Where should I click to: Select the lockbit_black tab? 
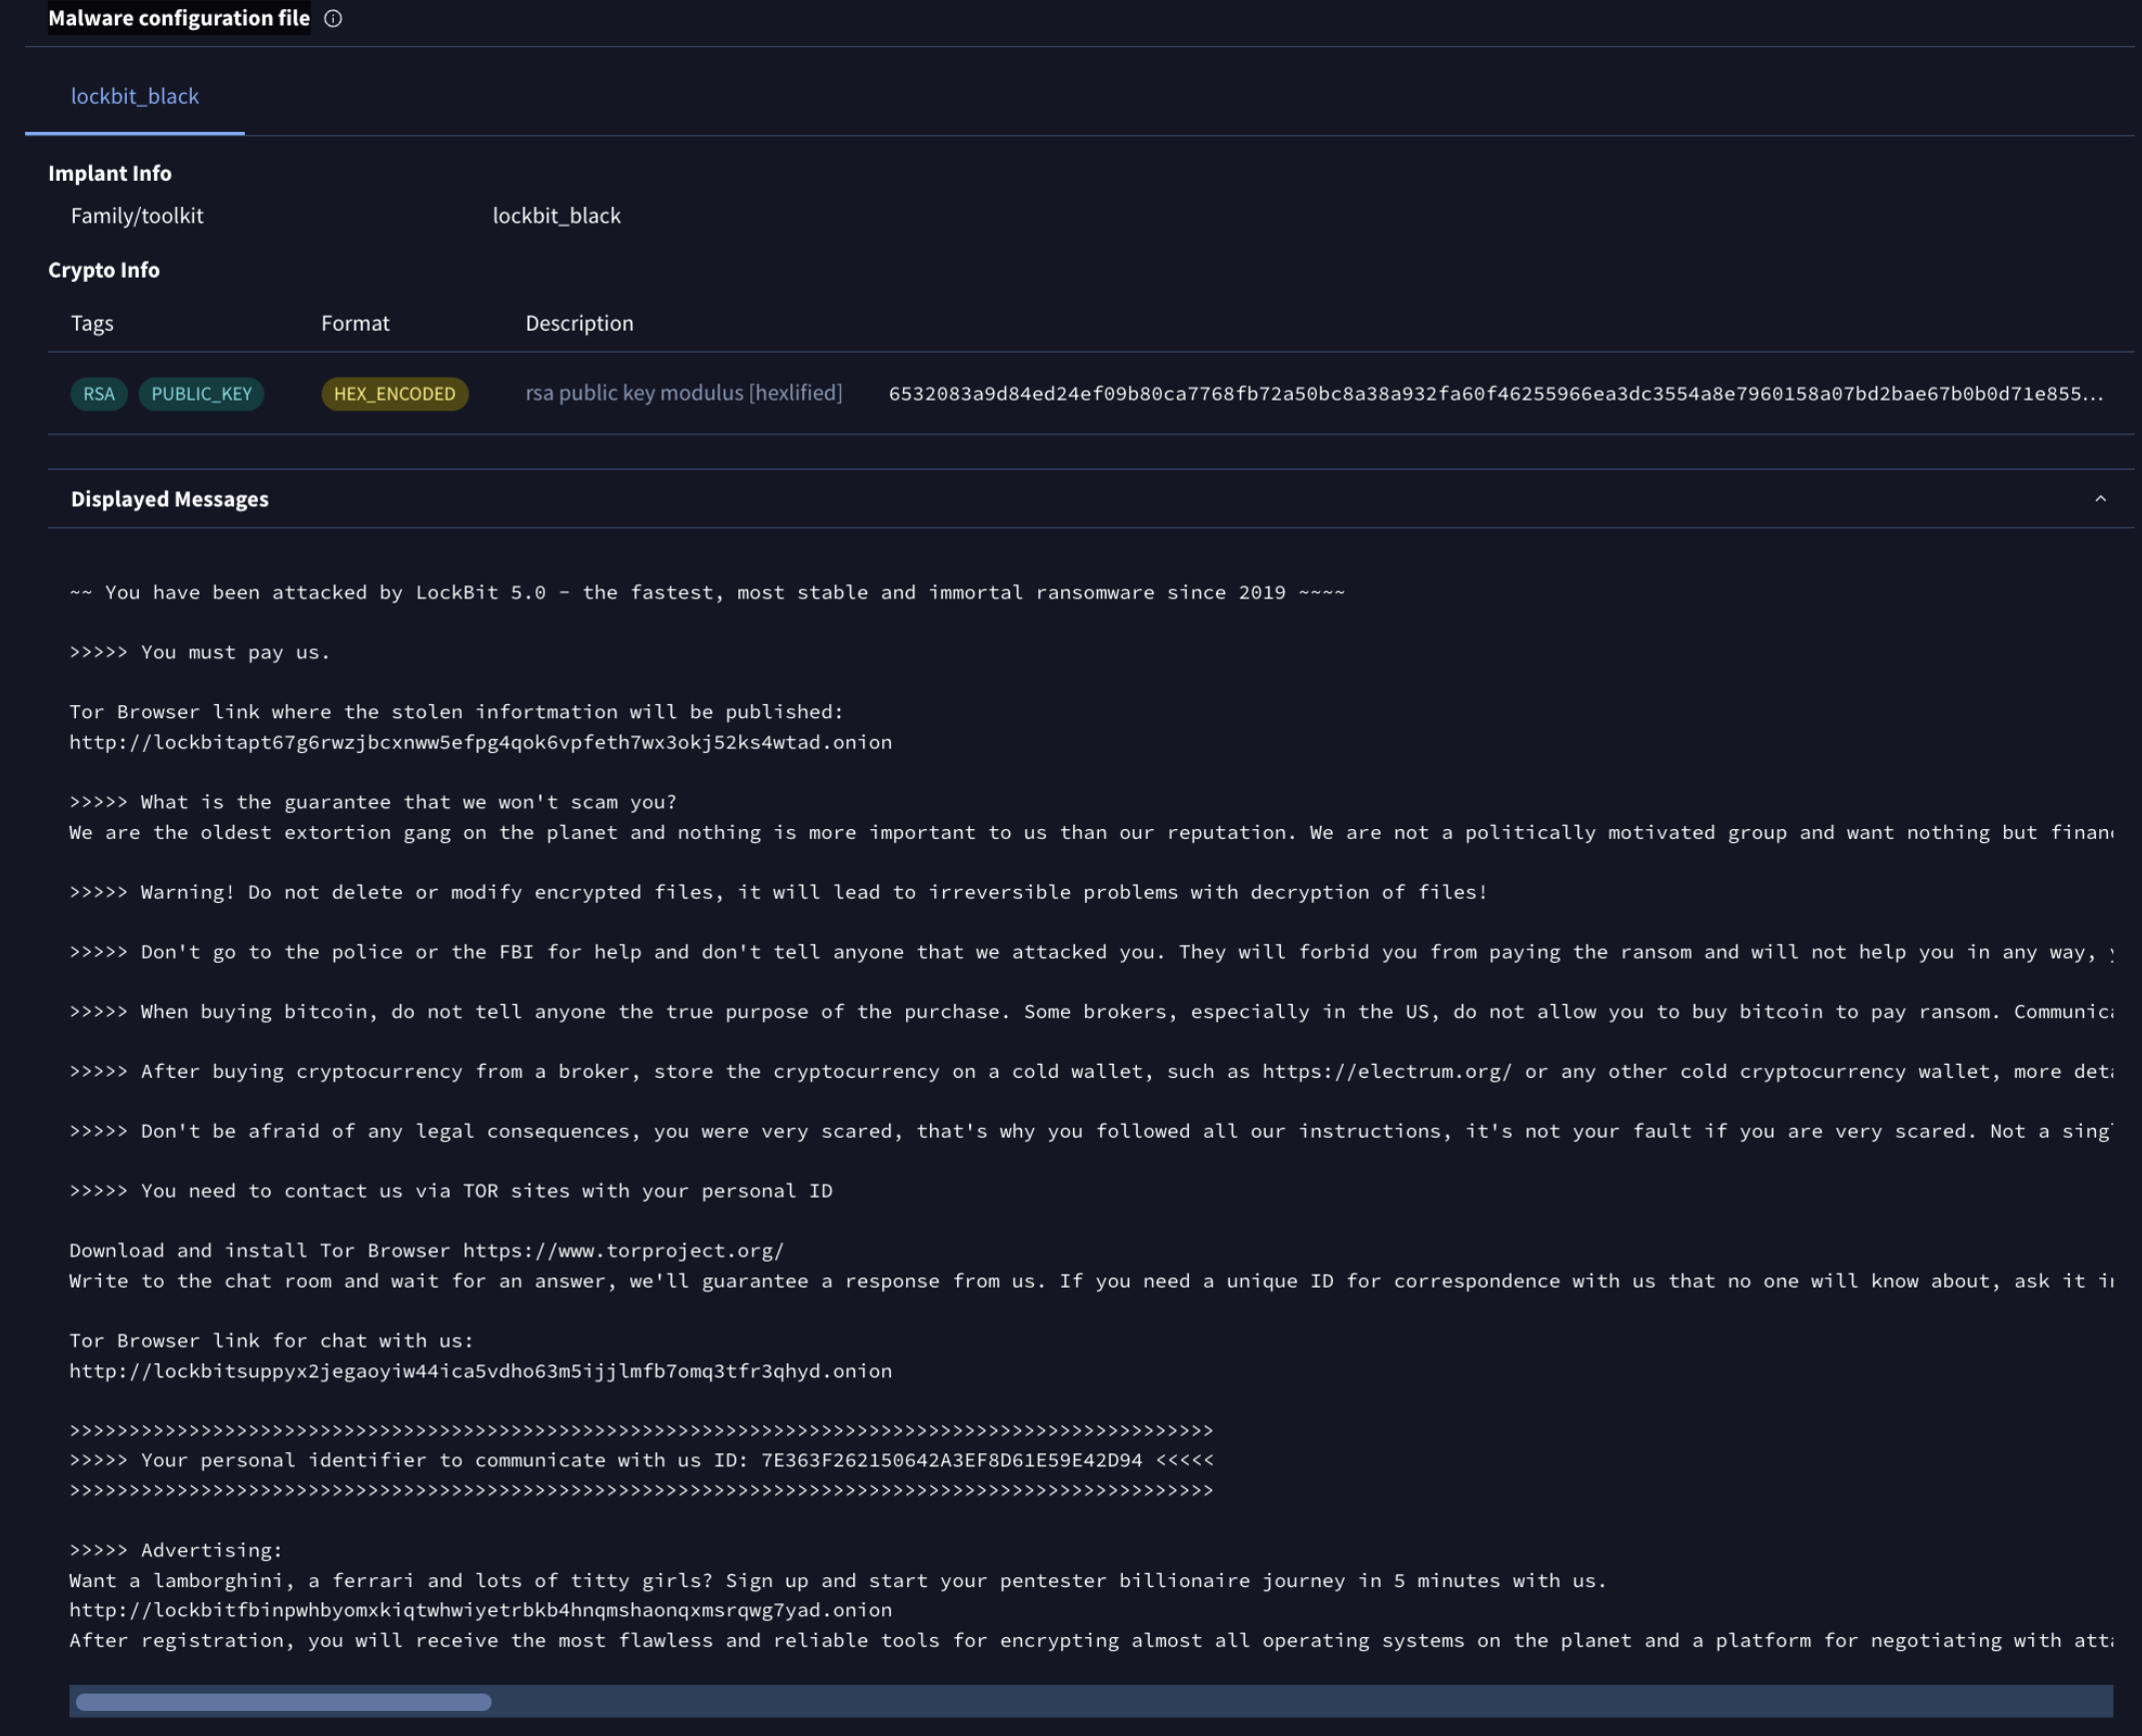pyautogui.click(x=135, y=96)
